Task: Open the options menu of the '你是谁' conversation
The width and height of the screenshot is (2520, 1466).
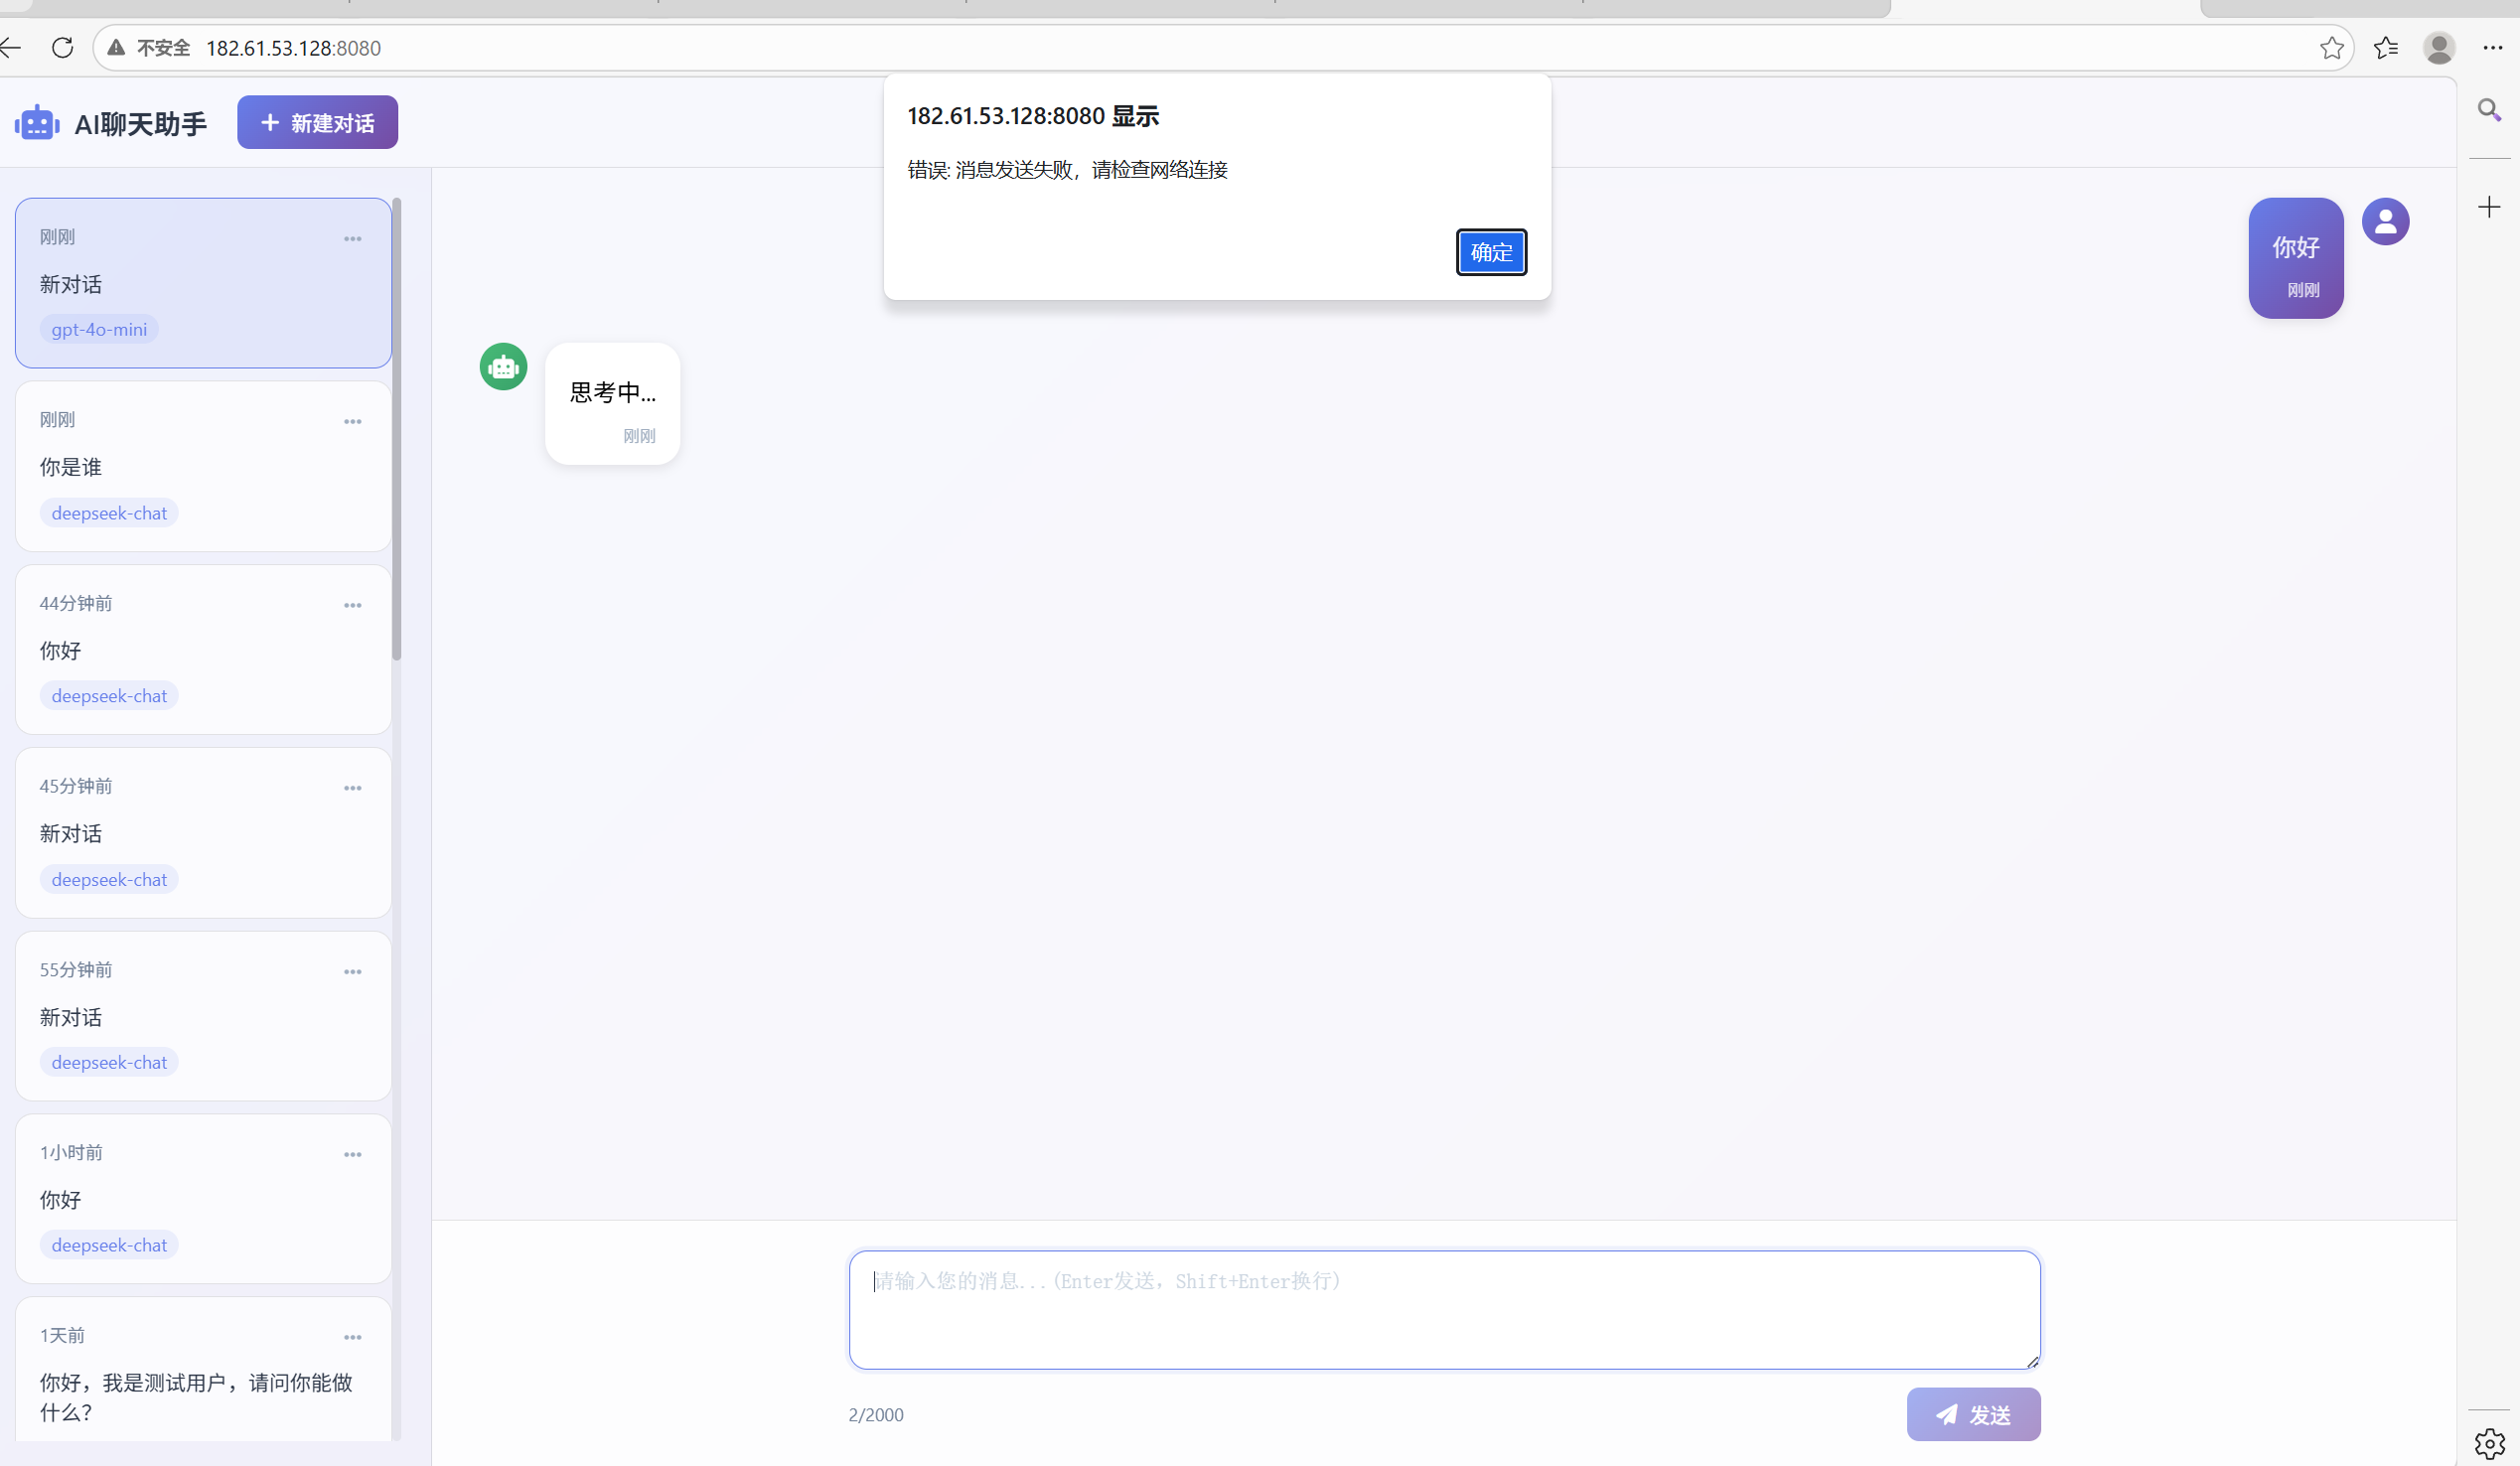Action: (352, 422)
